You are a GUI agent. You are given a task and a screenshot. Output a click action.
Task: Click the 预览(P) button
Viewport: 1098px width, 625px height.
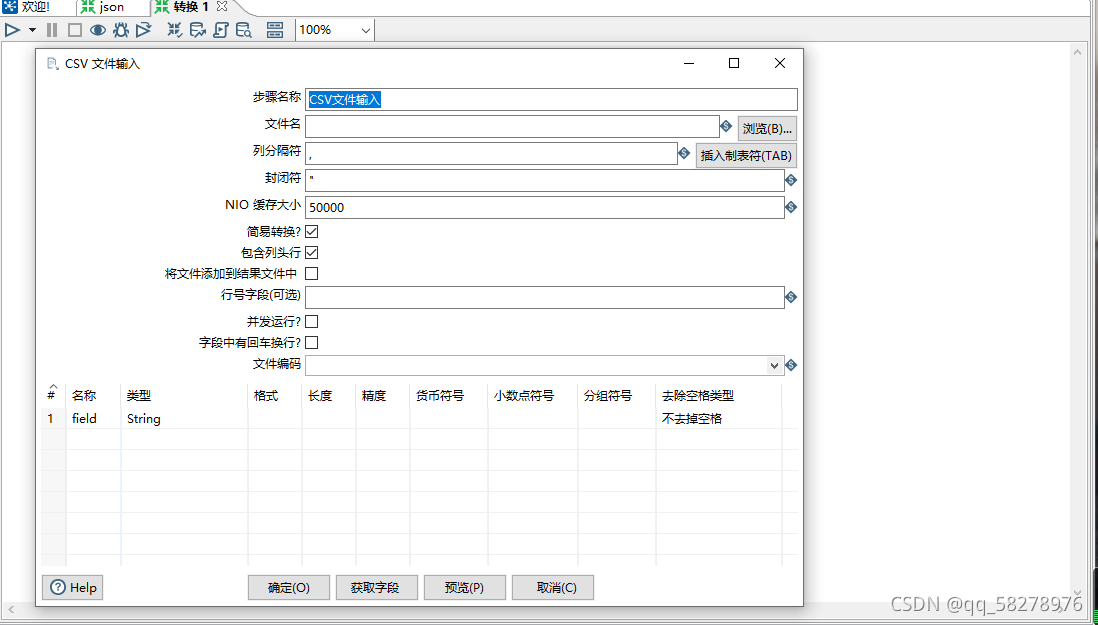coord(464,587)
